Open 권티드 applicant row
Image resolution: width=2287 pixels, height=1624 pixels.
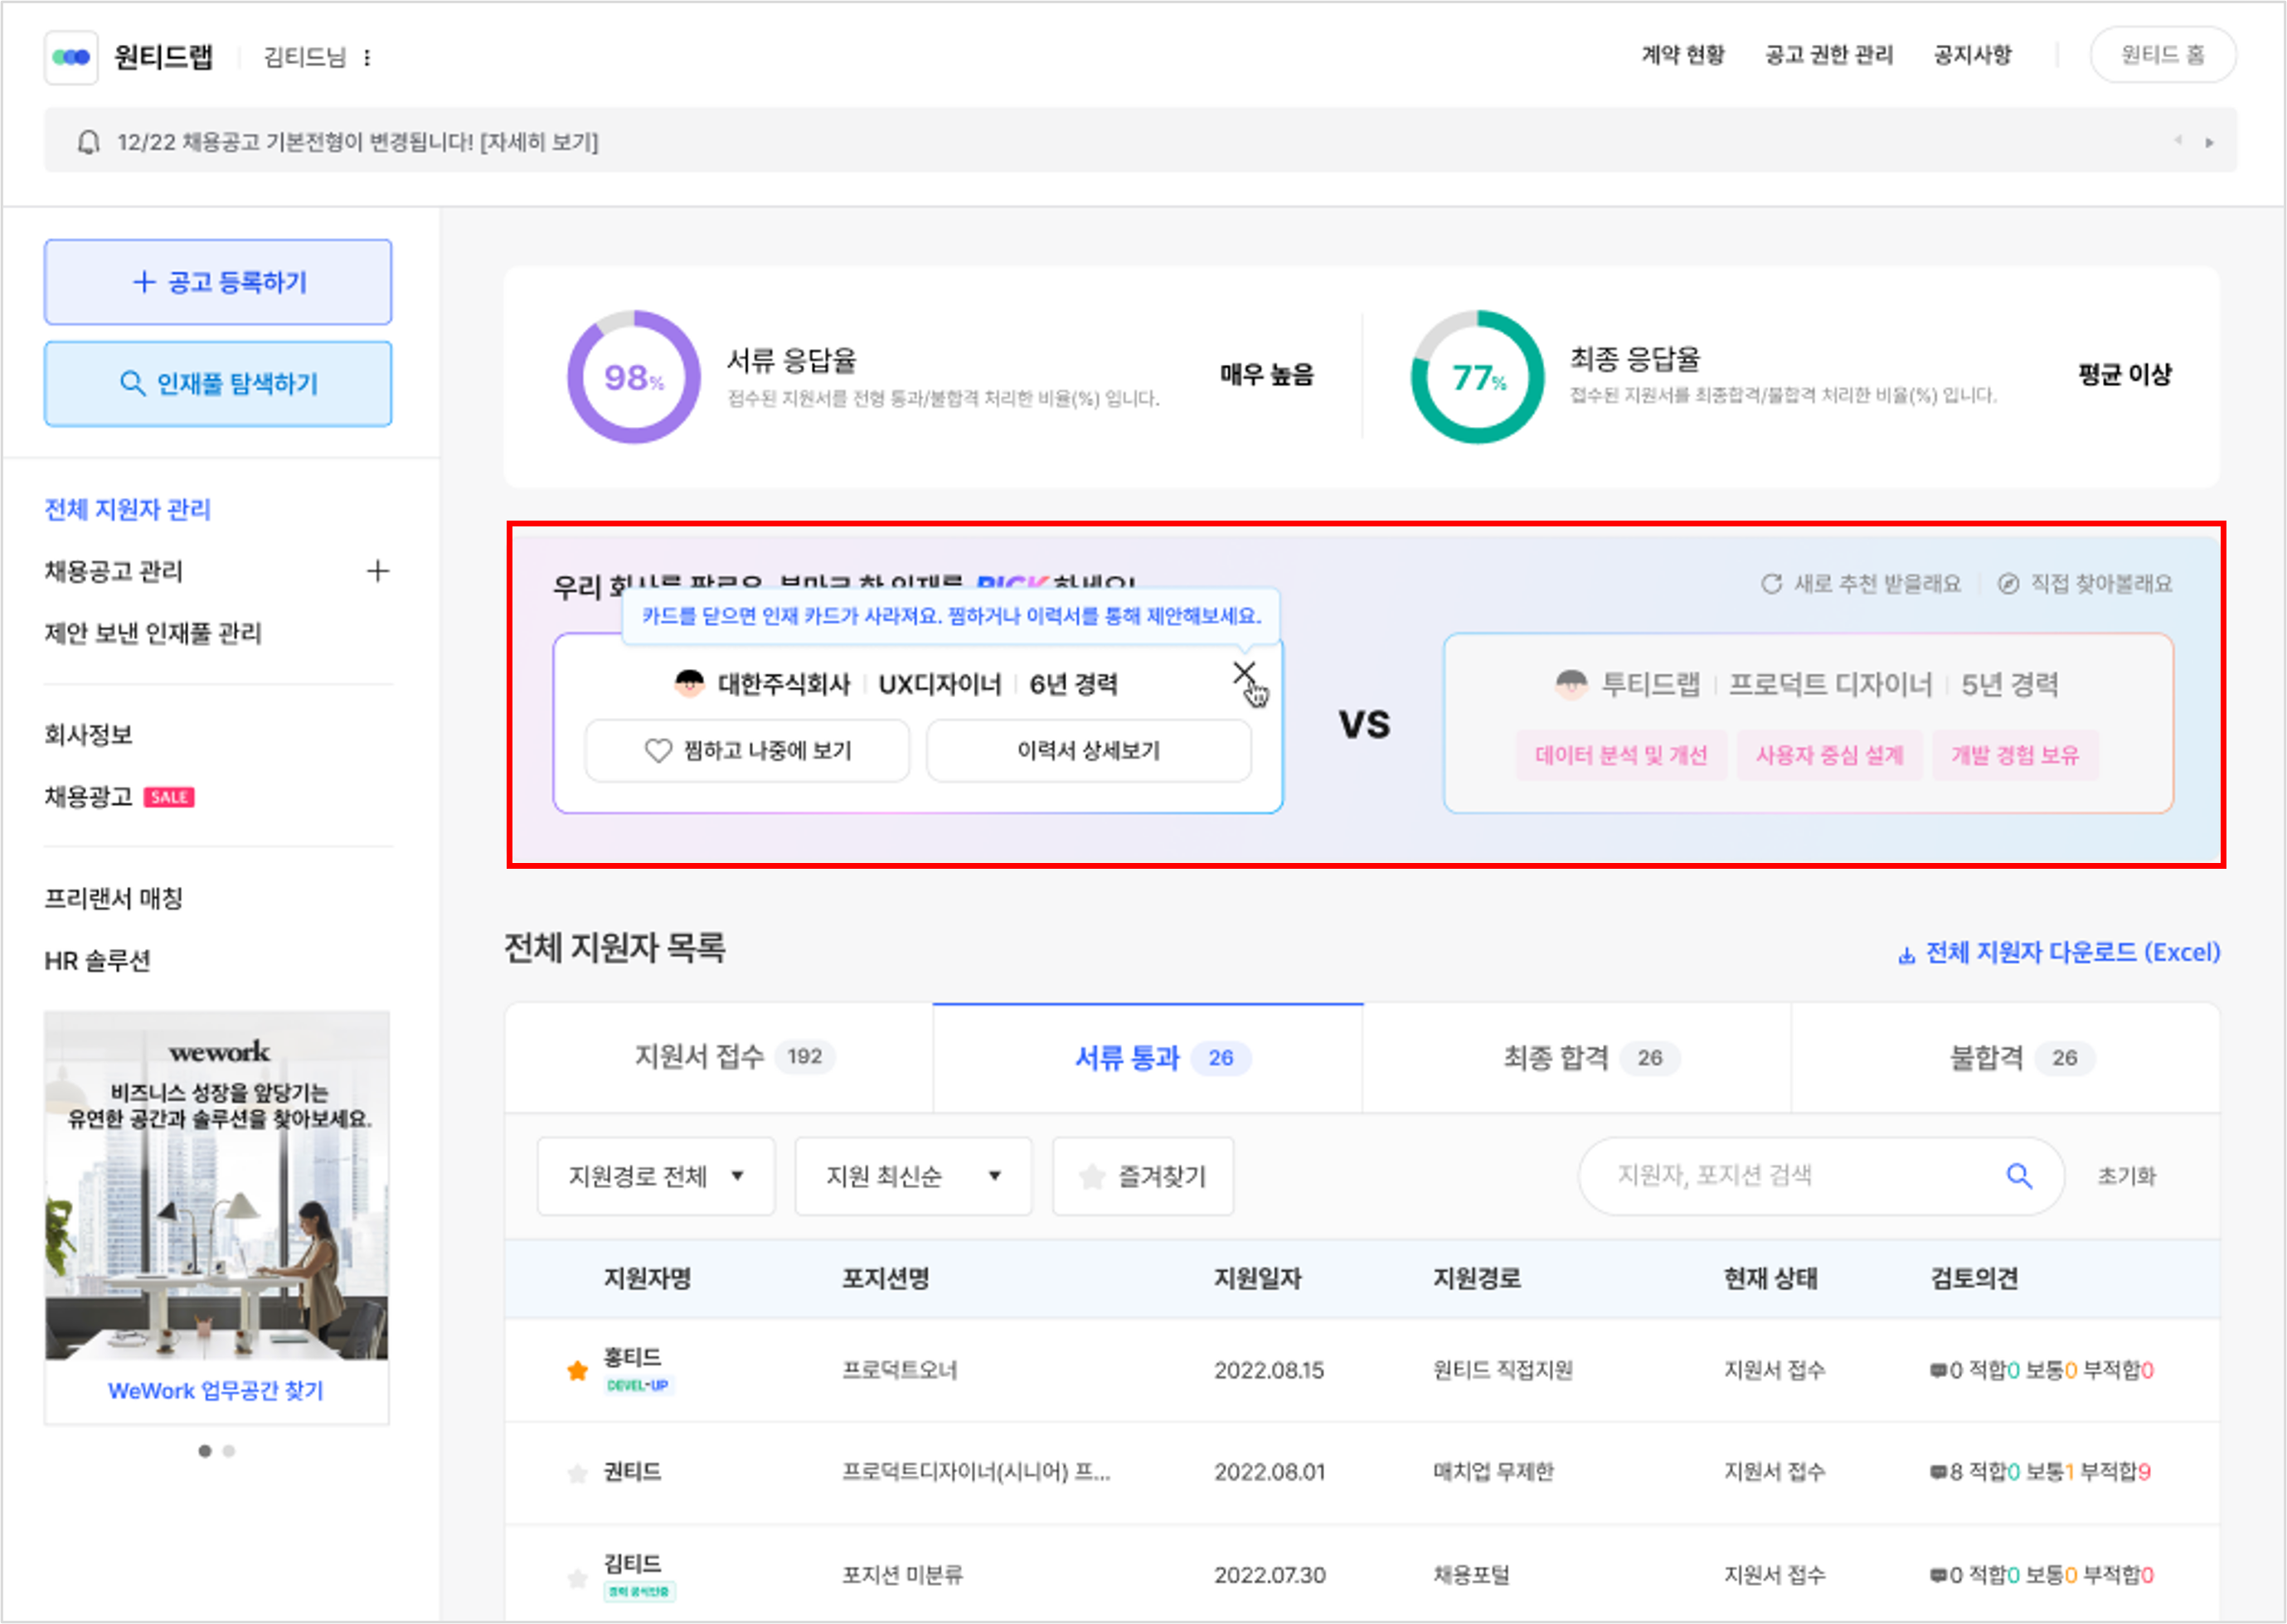(x=1362, y=1472)
